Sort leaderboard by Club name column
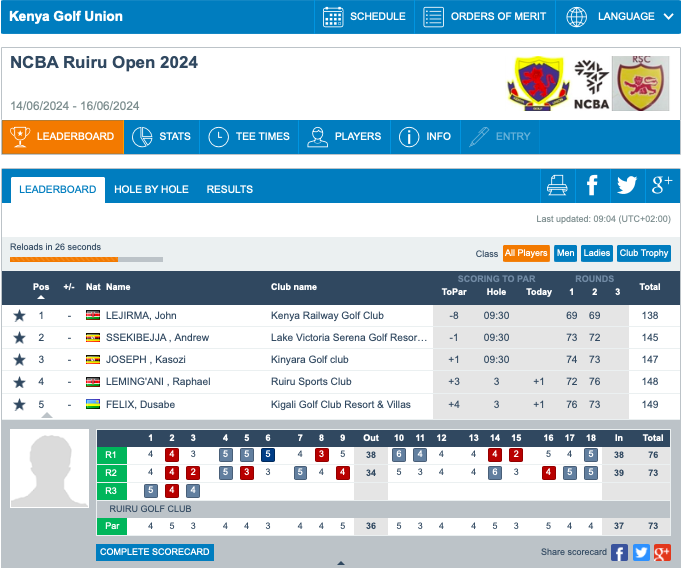 point(294,287)
